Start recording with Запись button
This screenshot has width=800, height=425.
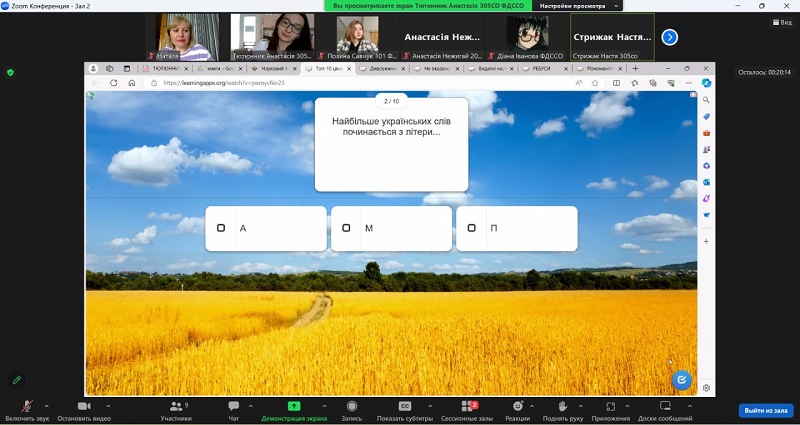click(352, 406)
